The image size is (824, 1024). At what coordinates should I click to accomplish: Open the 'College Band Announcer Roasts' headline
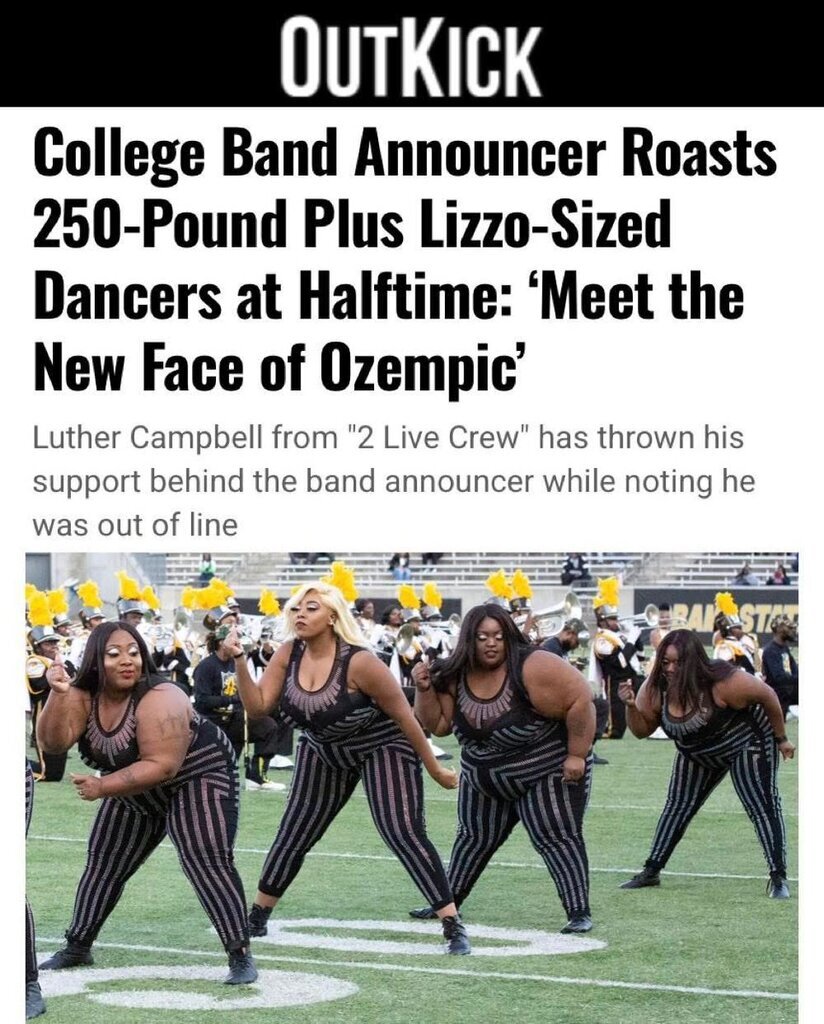click(x=405, y=155)
